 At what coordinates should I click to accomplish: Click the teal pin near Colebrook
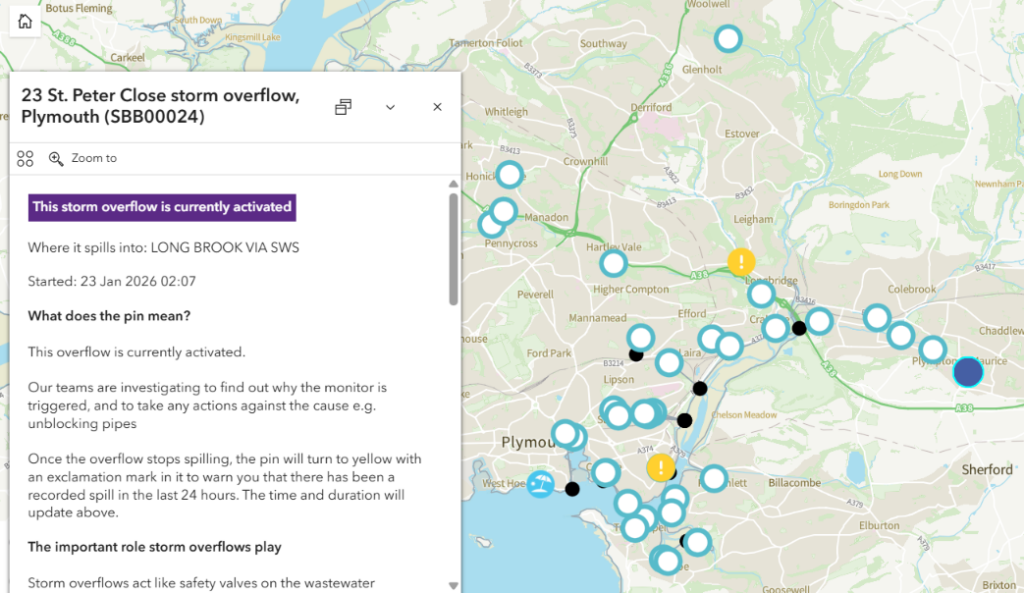(x=876, y=317)
